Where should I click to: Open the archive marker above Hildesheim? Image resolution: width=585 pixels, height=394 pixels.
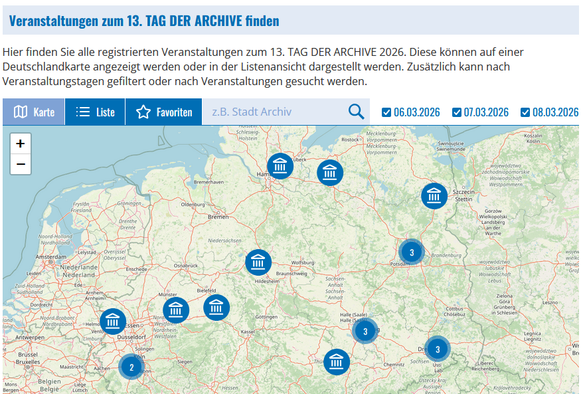coord(258,262)
